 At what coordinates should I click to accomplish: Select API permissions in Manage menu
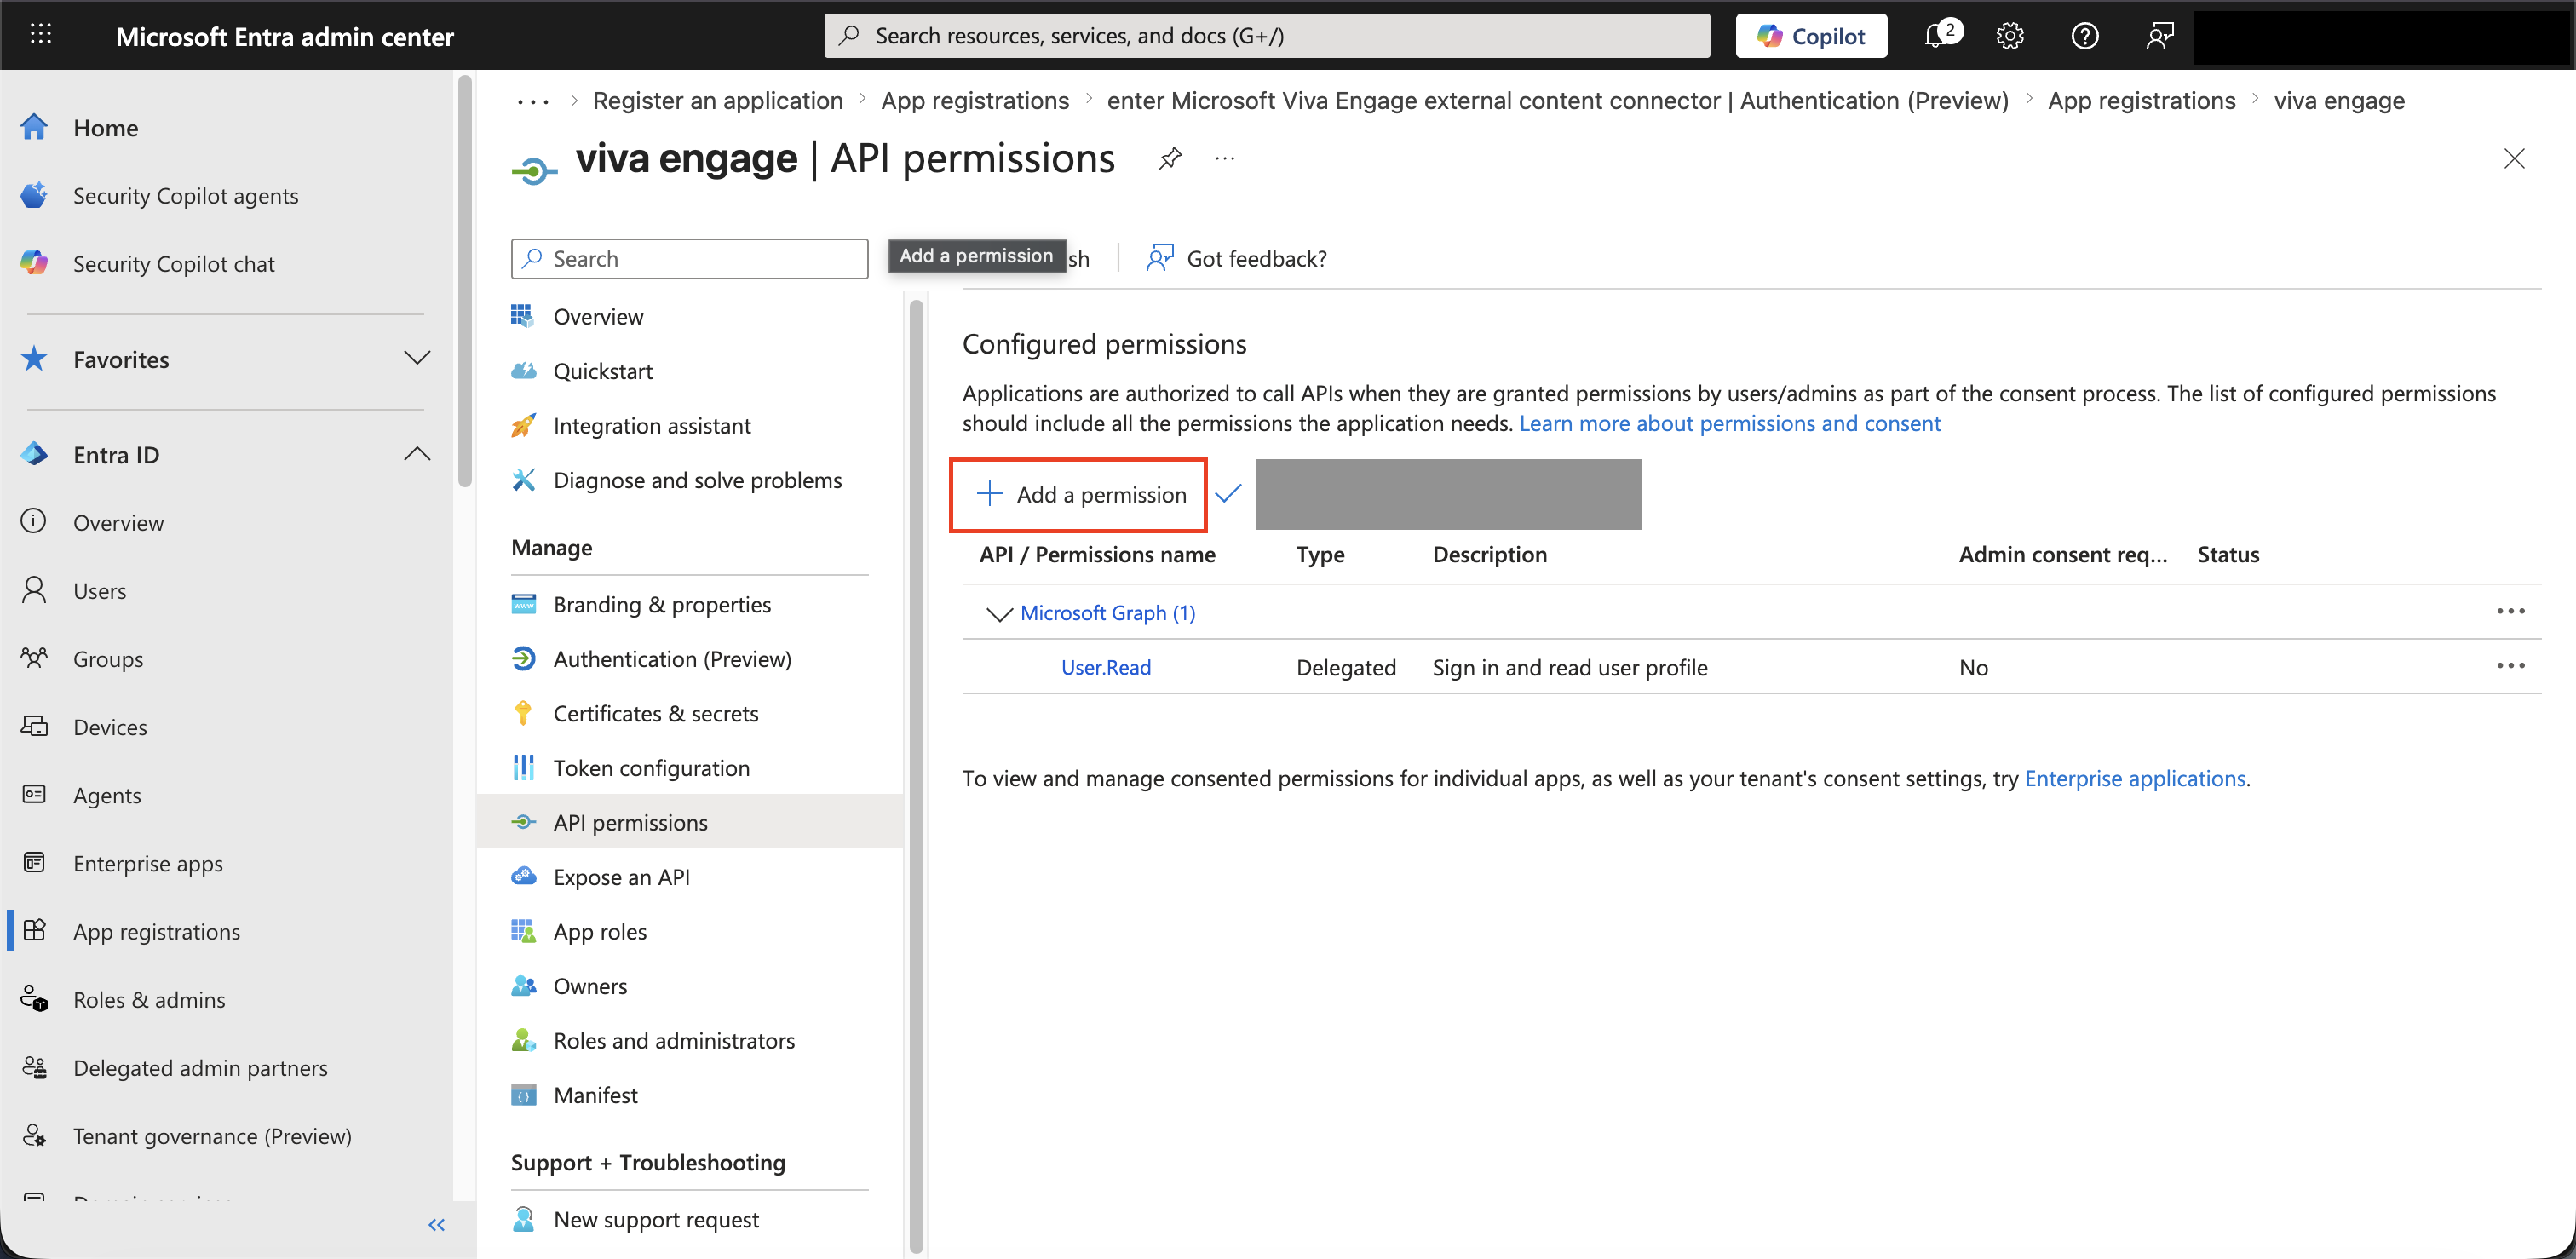(630, 822)
